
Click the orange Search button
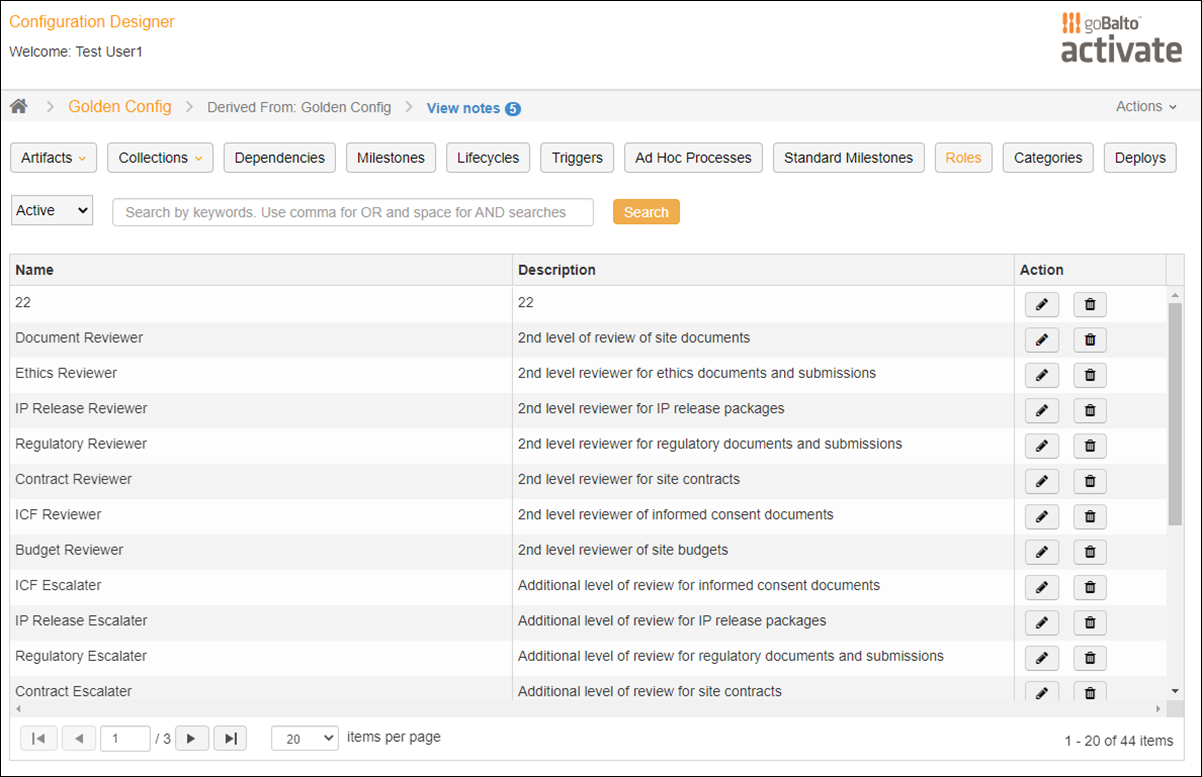click(x=646, y=212)
